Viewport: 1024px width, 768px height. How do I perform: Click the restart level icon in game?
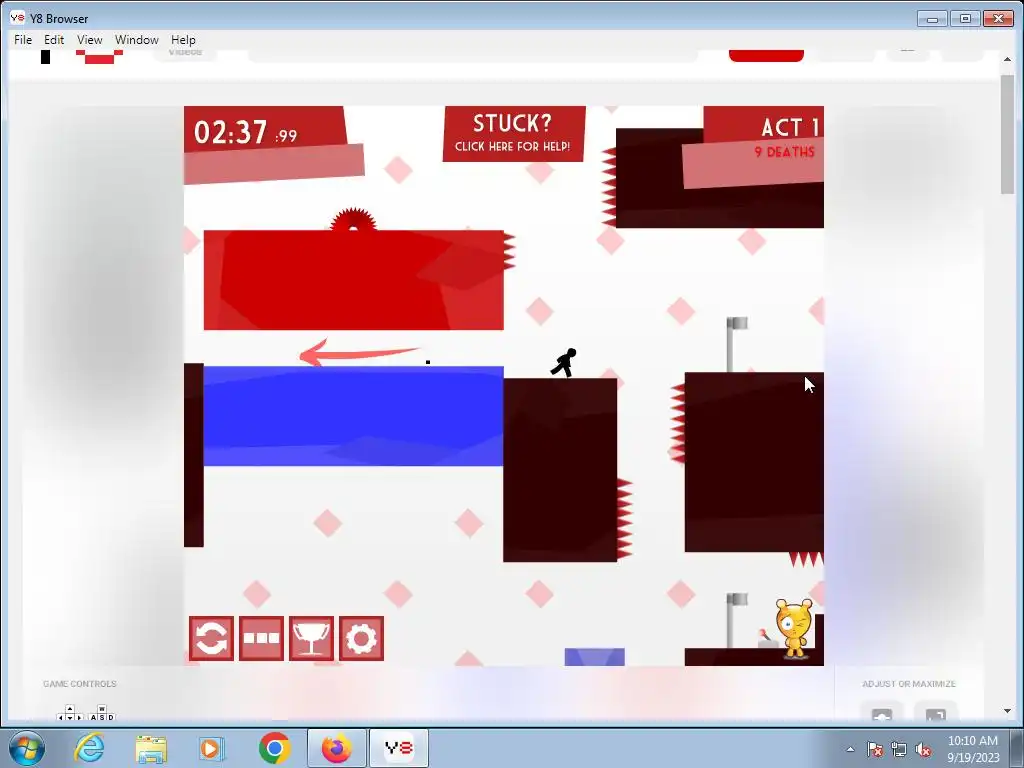point(212,638)
